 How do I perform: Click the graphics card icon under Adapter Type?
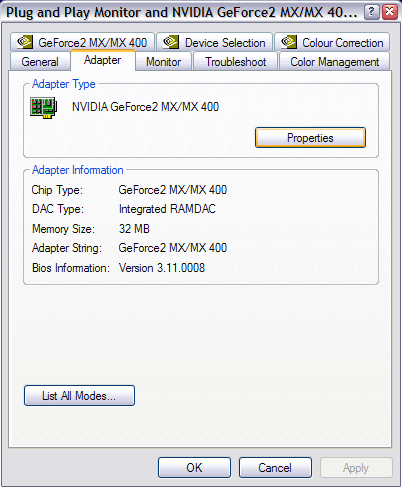pyautogui.click(x=44, y=108)
